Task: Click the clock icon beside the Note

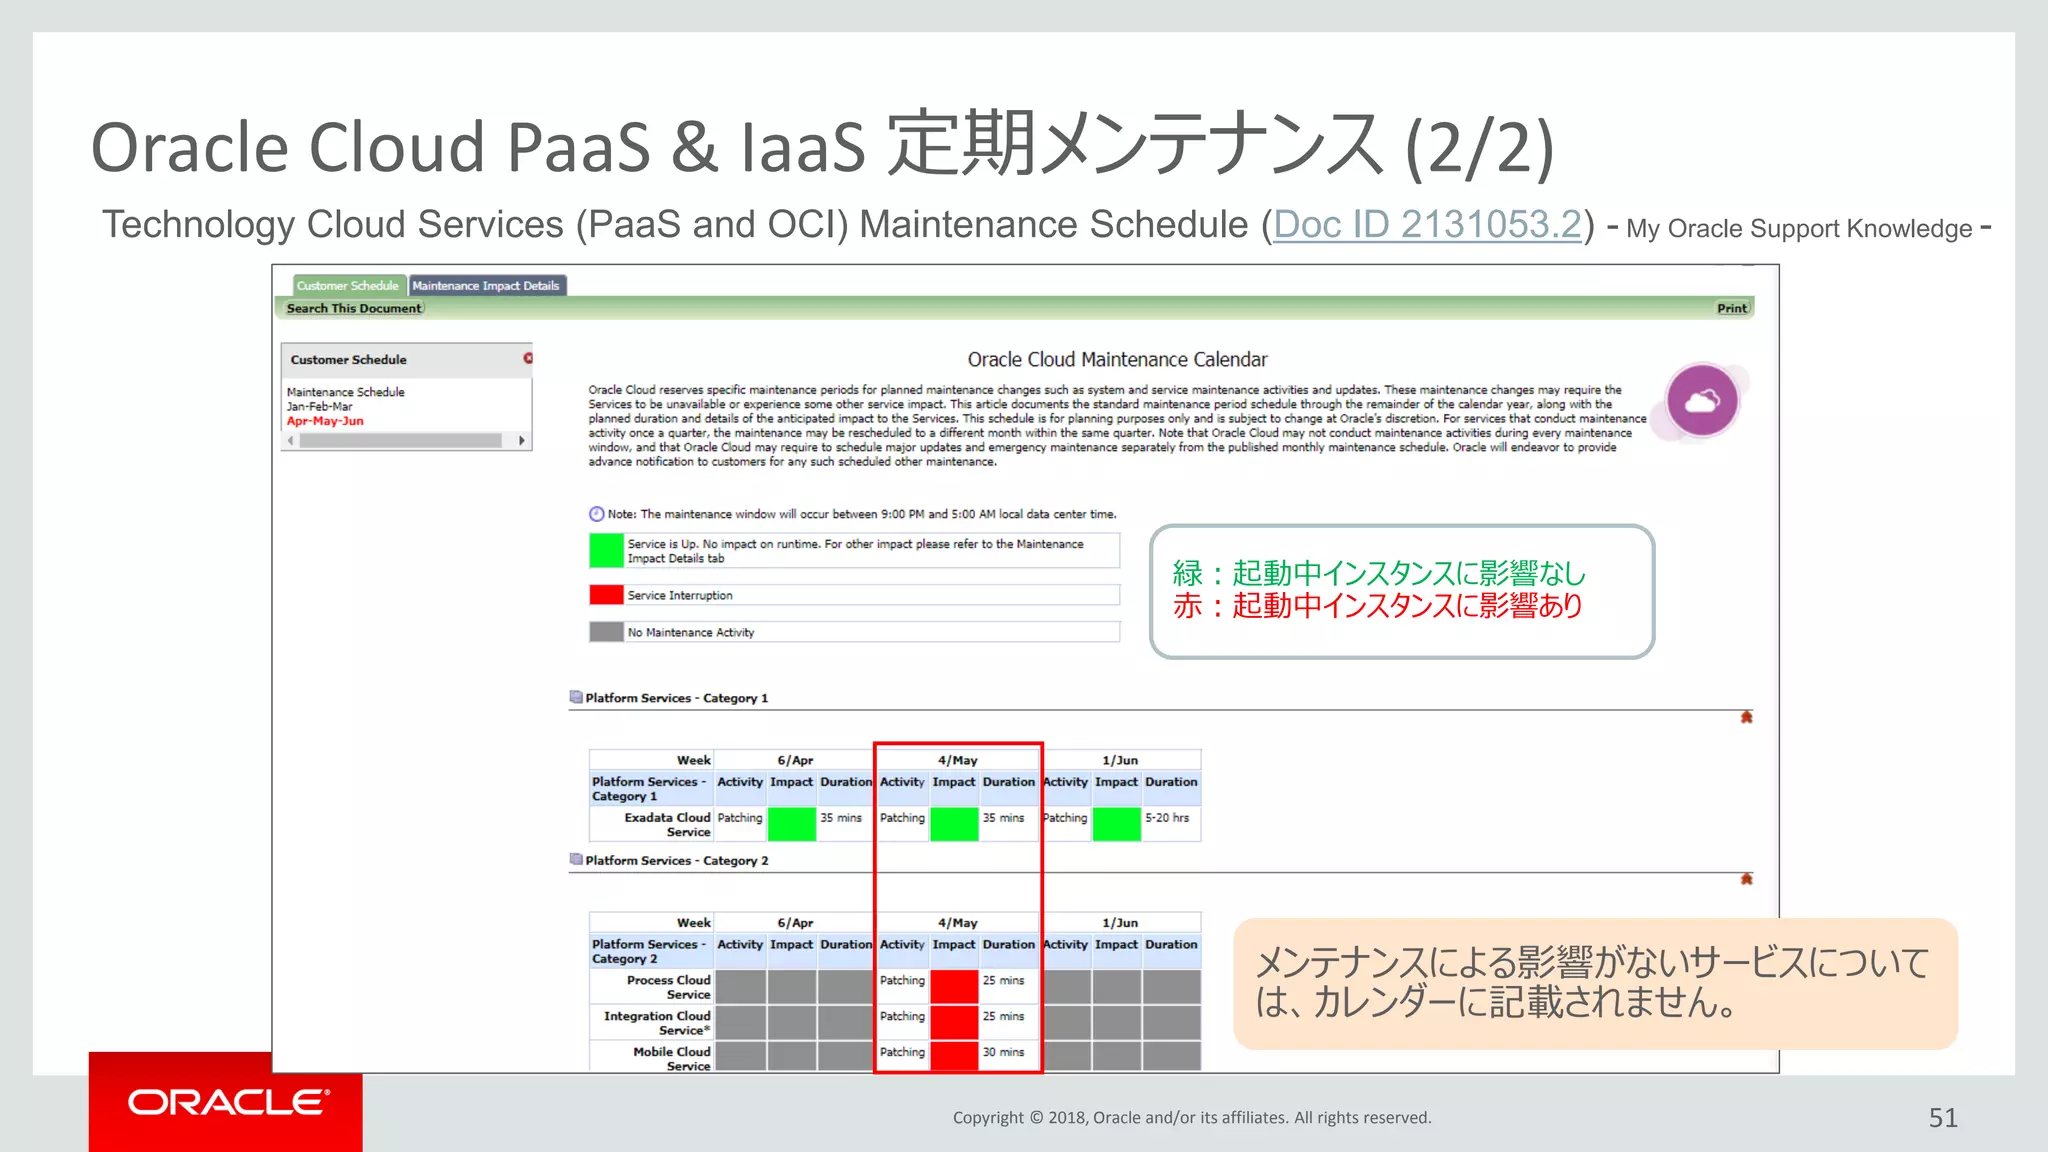Action: click(596, 514)
